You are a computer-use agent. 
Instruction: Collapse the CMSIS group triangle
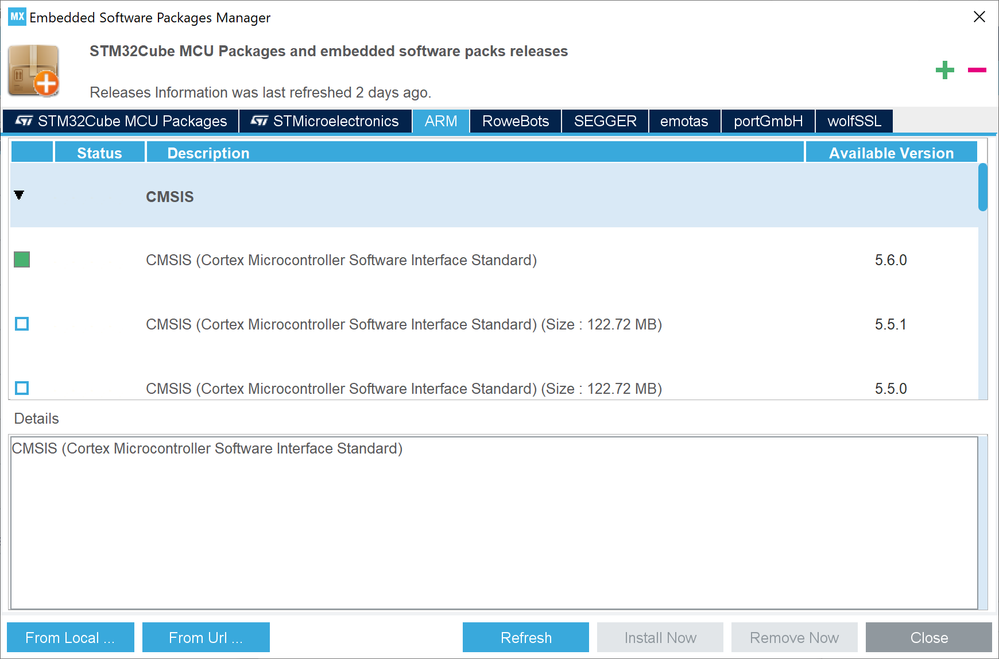[19, 195]
